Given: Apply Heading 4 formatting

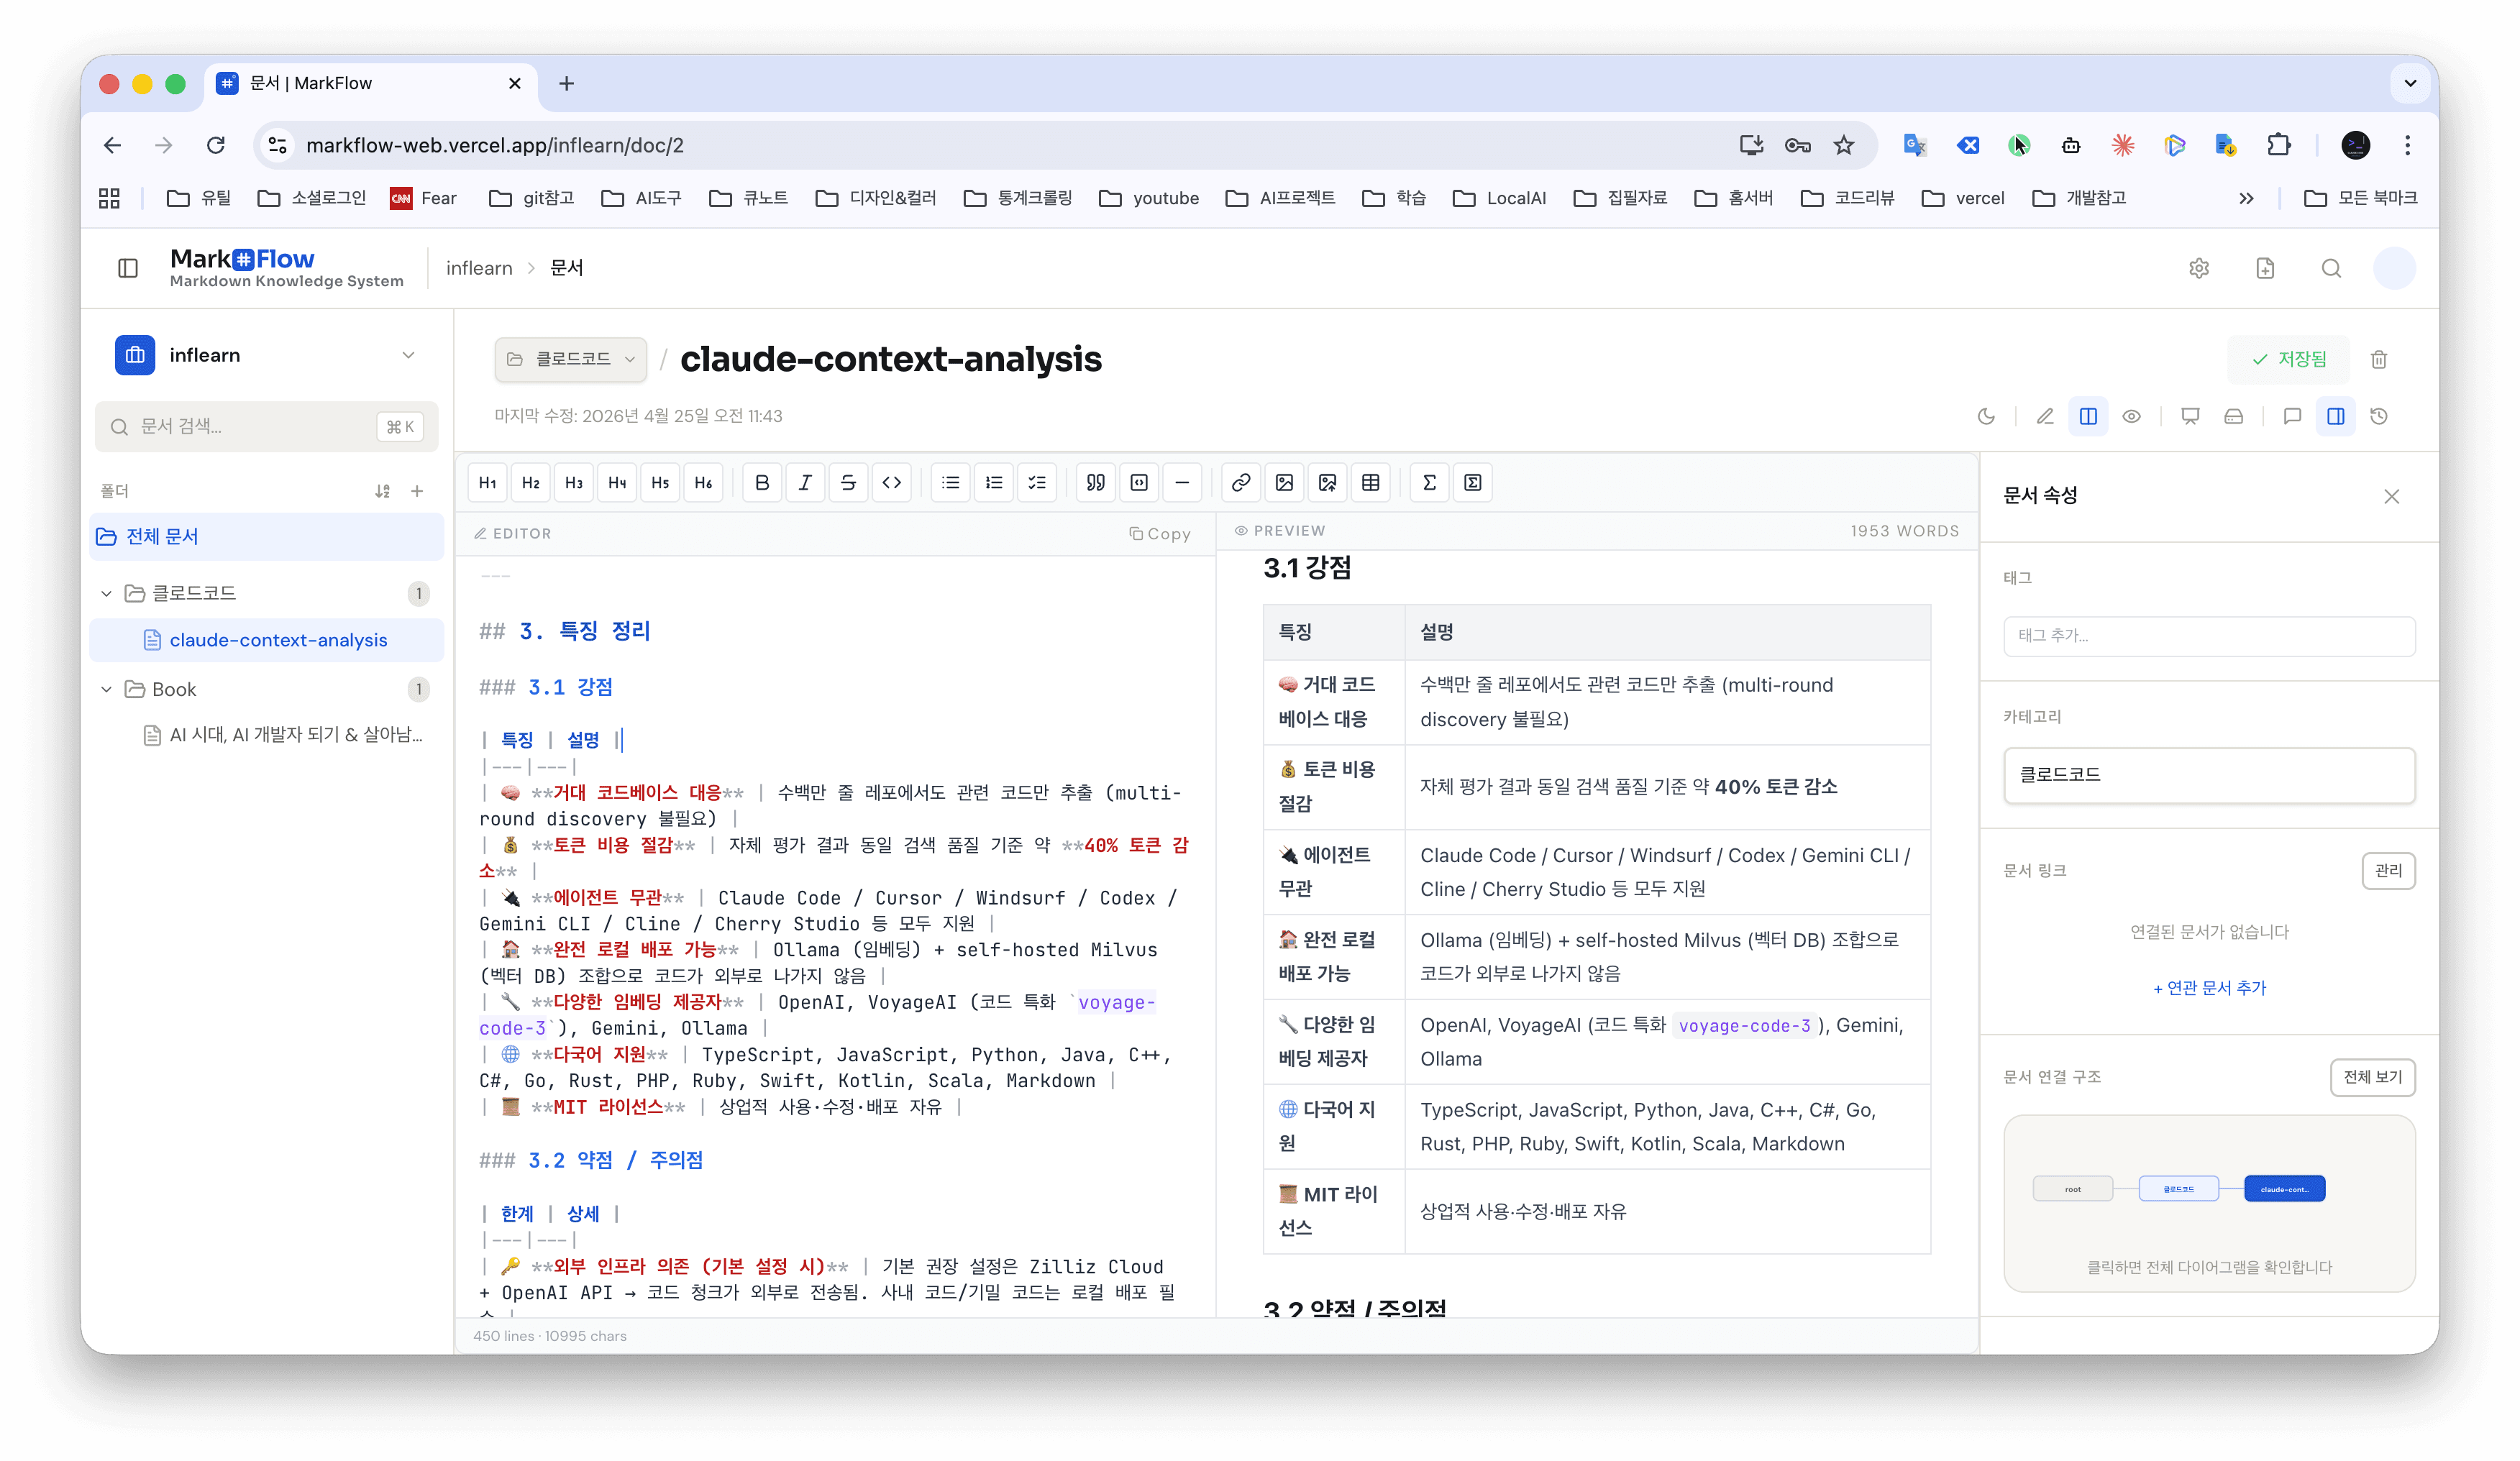Looking at the screenshot, I should (x=617, y=483).
